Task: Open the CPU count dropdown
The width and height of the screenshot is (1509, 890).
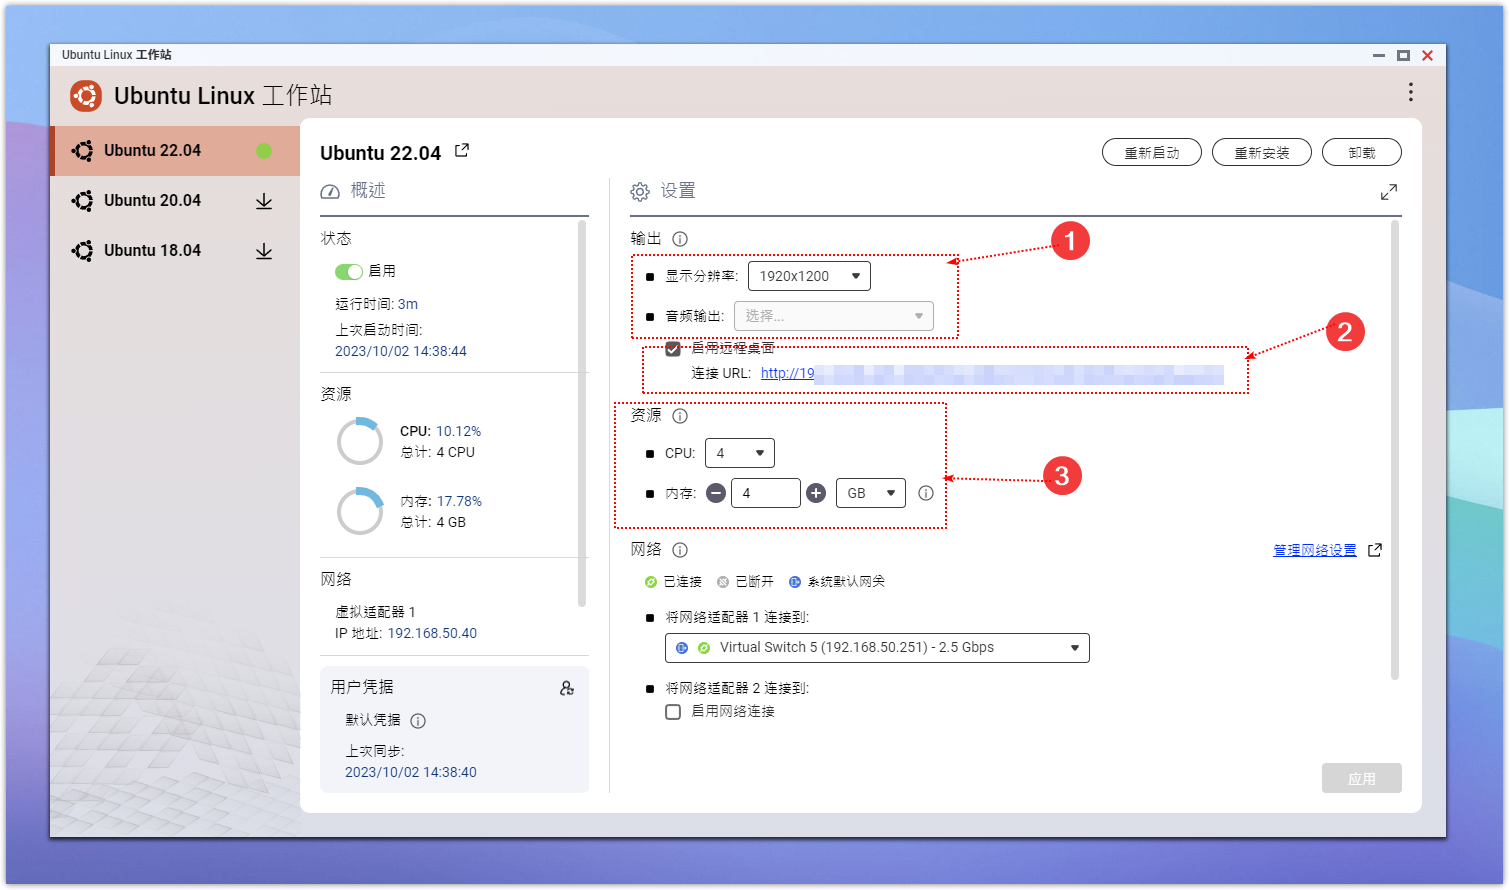Action: tap(740, 453)
